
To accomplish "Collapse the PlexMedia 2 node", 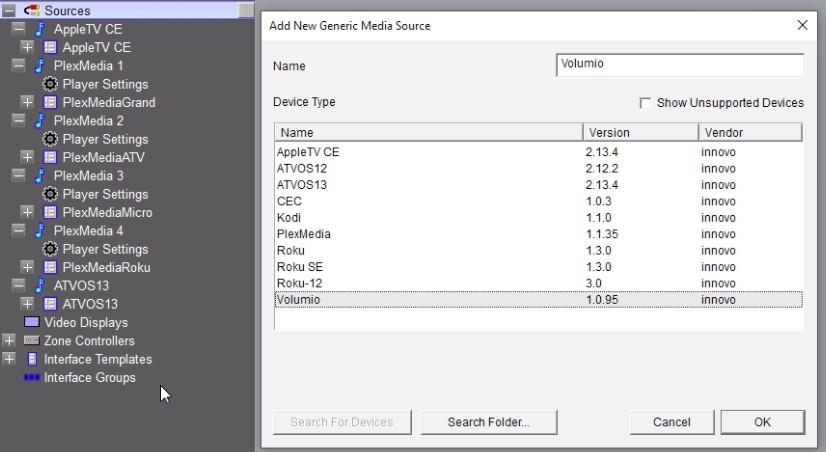I will click(x=18, y=120).
